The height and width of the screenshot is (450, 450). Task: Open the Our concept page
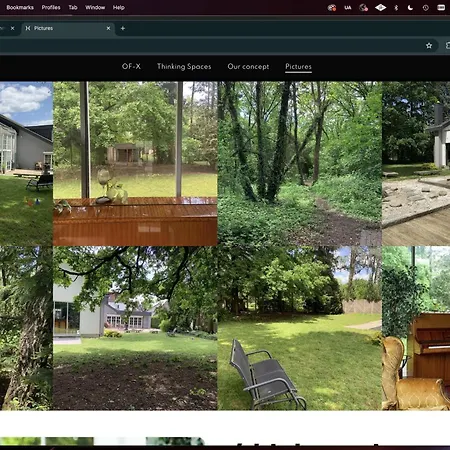(x=248, y=66)
